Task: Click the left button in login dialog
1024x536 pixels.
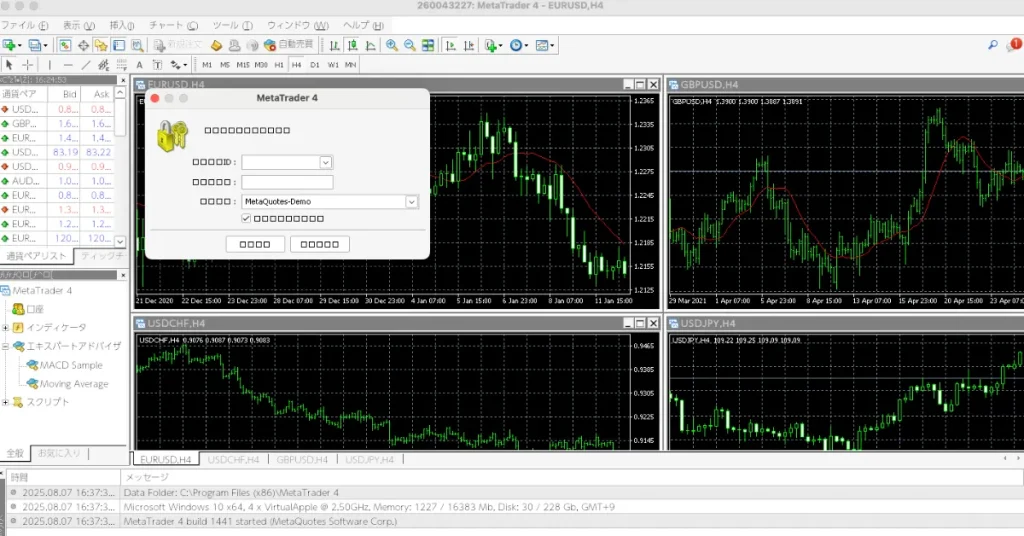Action: point(255,244)
